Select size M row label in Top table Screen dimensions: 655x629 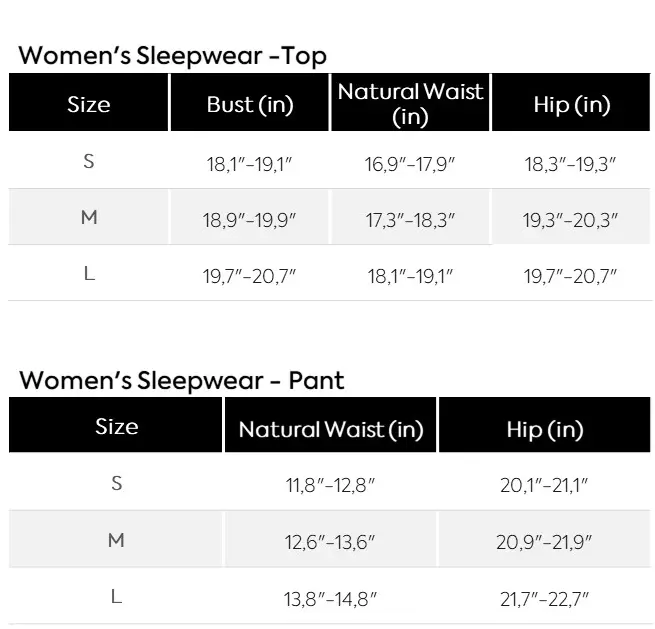tap(89, 218)
